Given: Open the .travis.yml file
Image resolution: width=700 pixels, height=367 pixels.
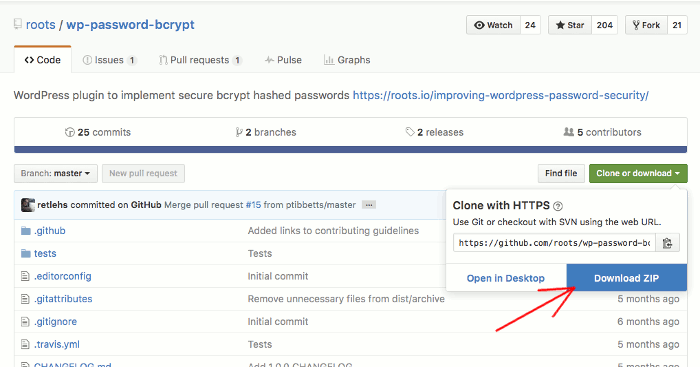Looking at the screenshot, I should (x=57, y=344).
